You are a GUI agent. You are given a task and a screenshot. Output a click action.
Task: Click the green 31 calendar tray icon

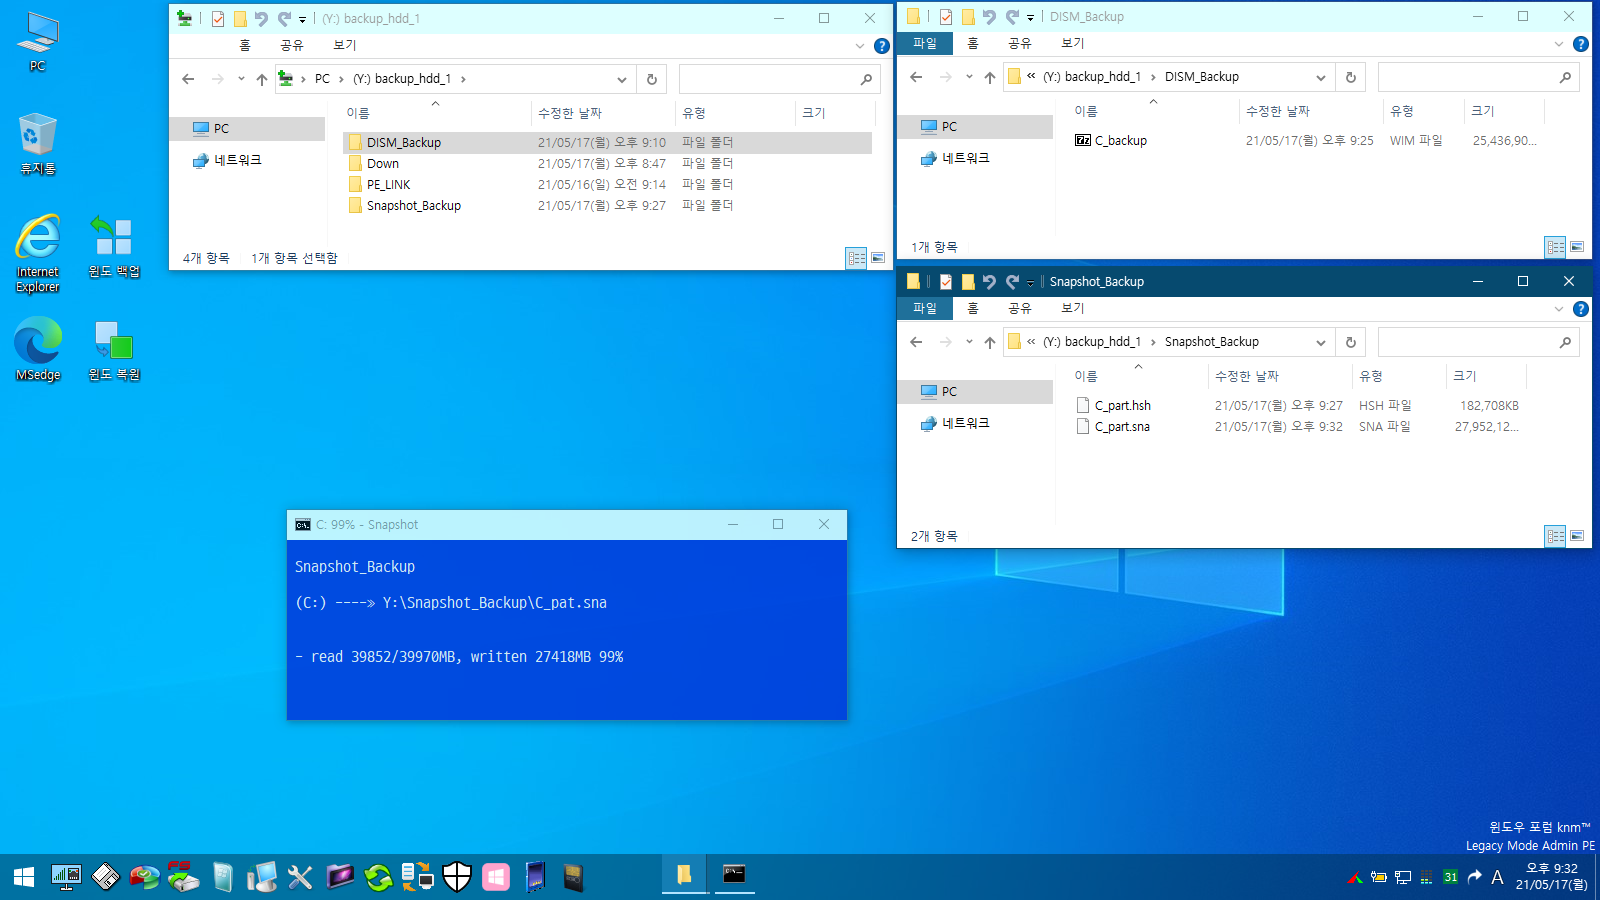(1450, 877)
